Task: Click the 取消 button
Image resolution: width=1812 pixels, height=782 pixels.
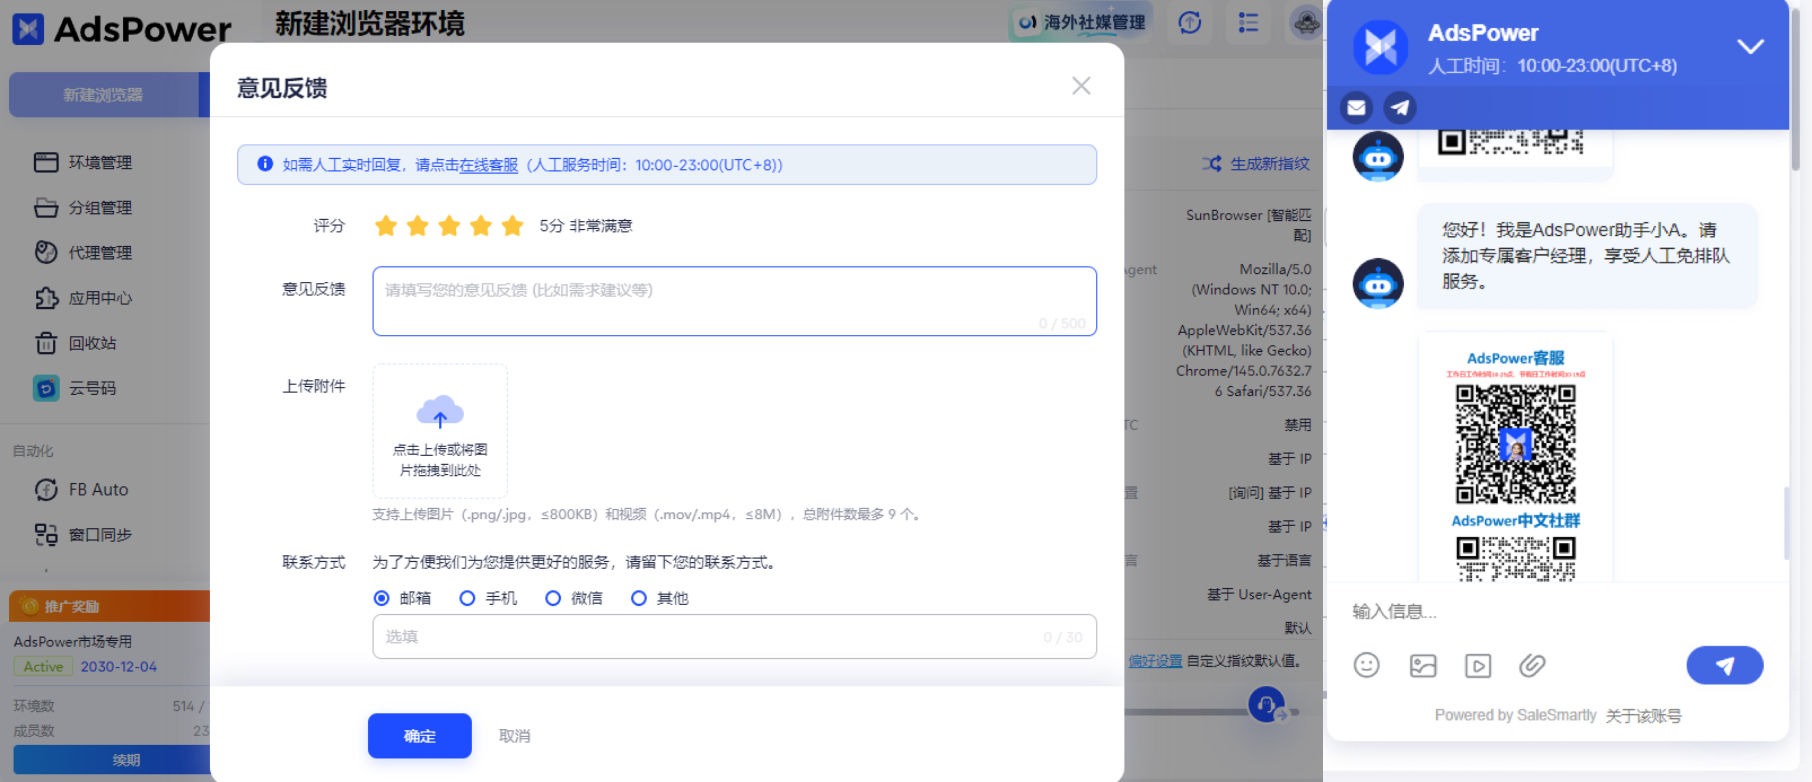Action: [515, 736]
